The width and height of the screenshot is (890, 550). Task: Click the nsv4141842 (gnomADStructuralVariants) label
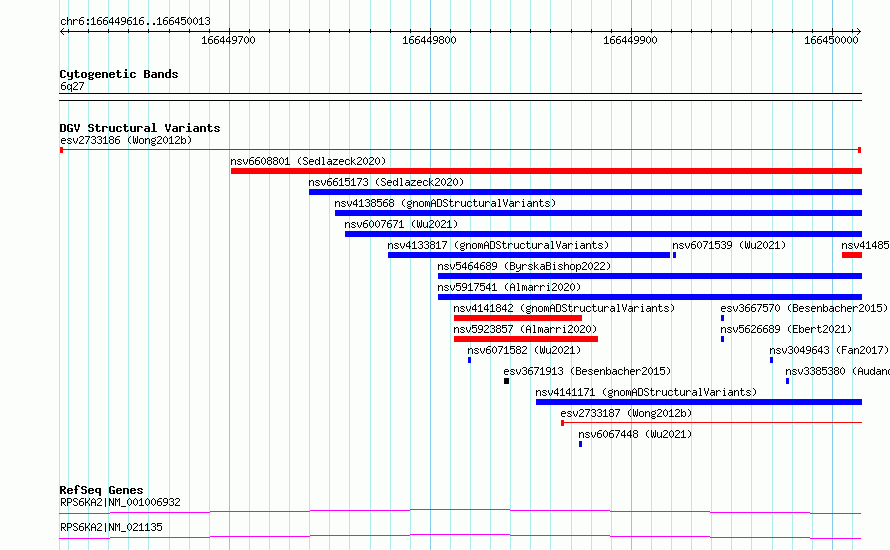click(564, 308)
